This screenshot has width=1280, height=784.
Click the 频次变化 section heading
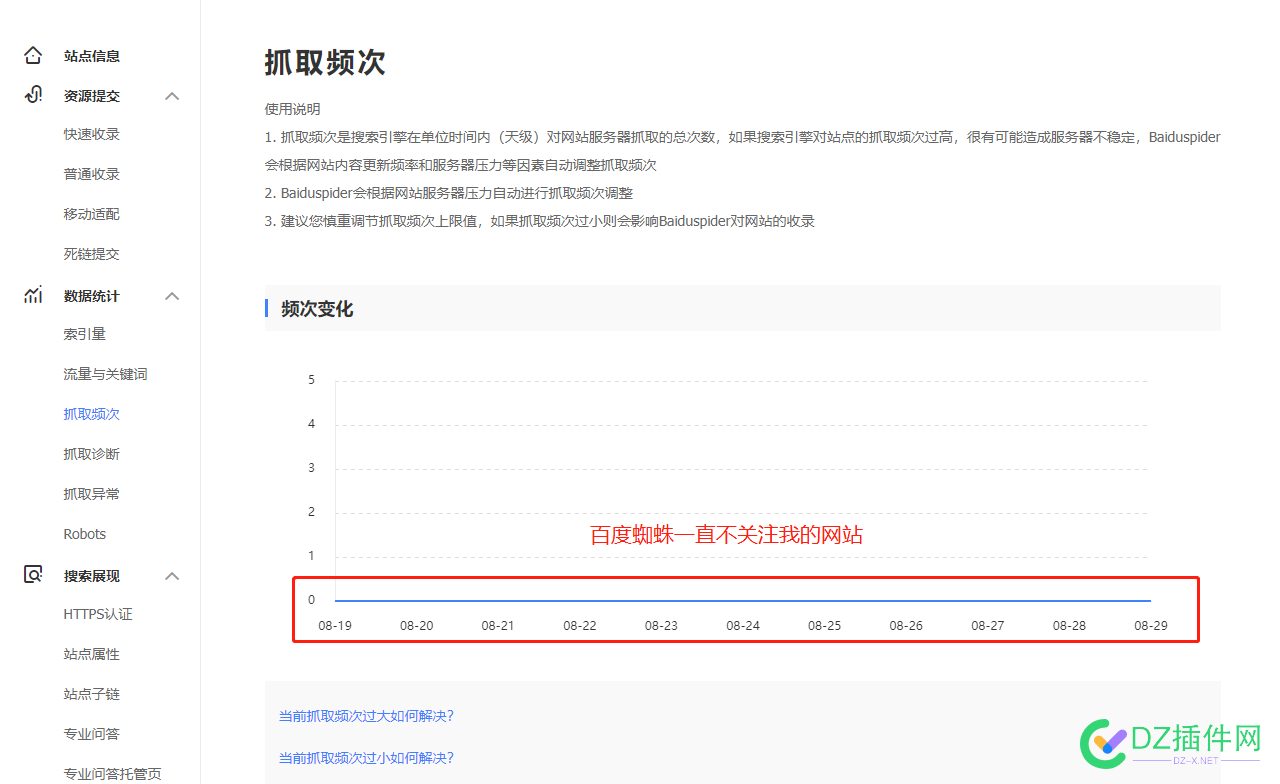[317, 309]
